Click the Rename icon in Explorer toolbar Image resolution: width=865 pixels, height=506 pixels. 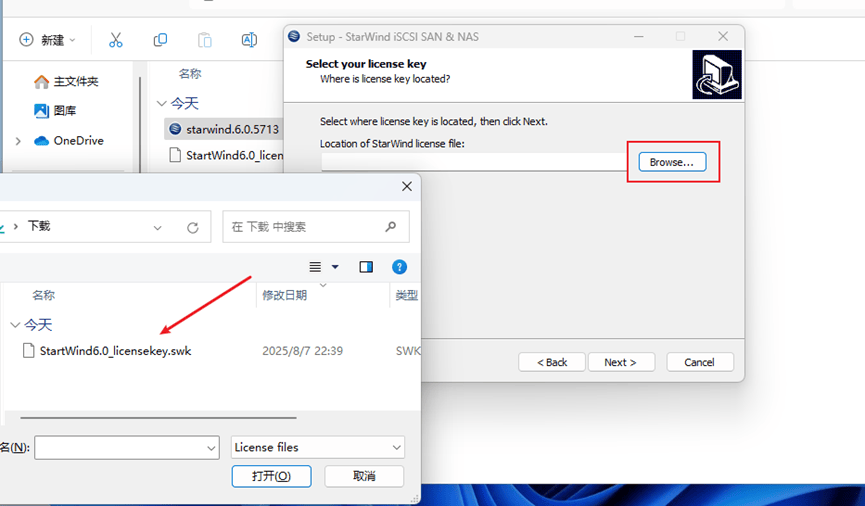point(249,40)
